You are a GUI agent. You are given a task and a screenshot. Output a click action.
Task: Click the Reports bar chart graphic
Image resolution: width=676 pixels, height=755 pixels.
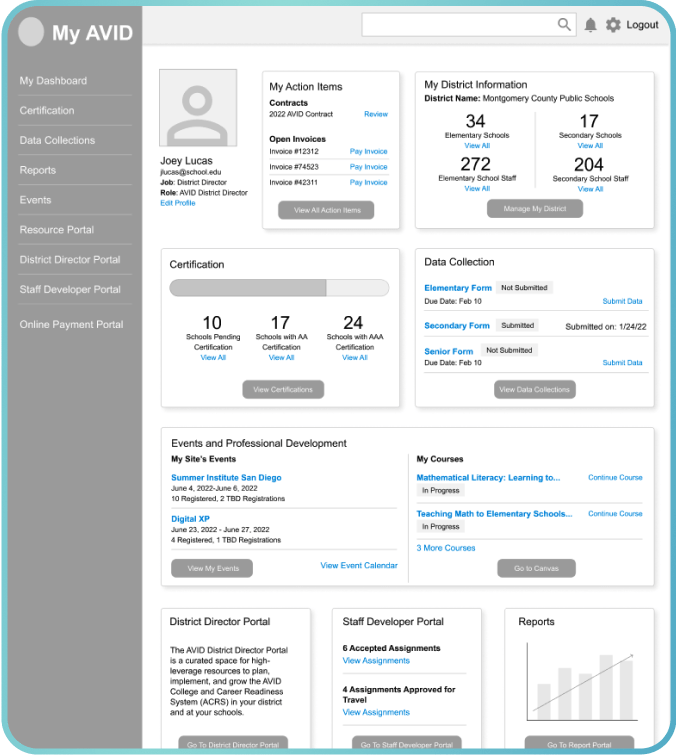pos(582,682)
